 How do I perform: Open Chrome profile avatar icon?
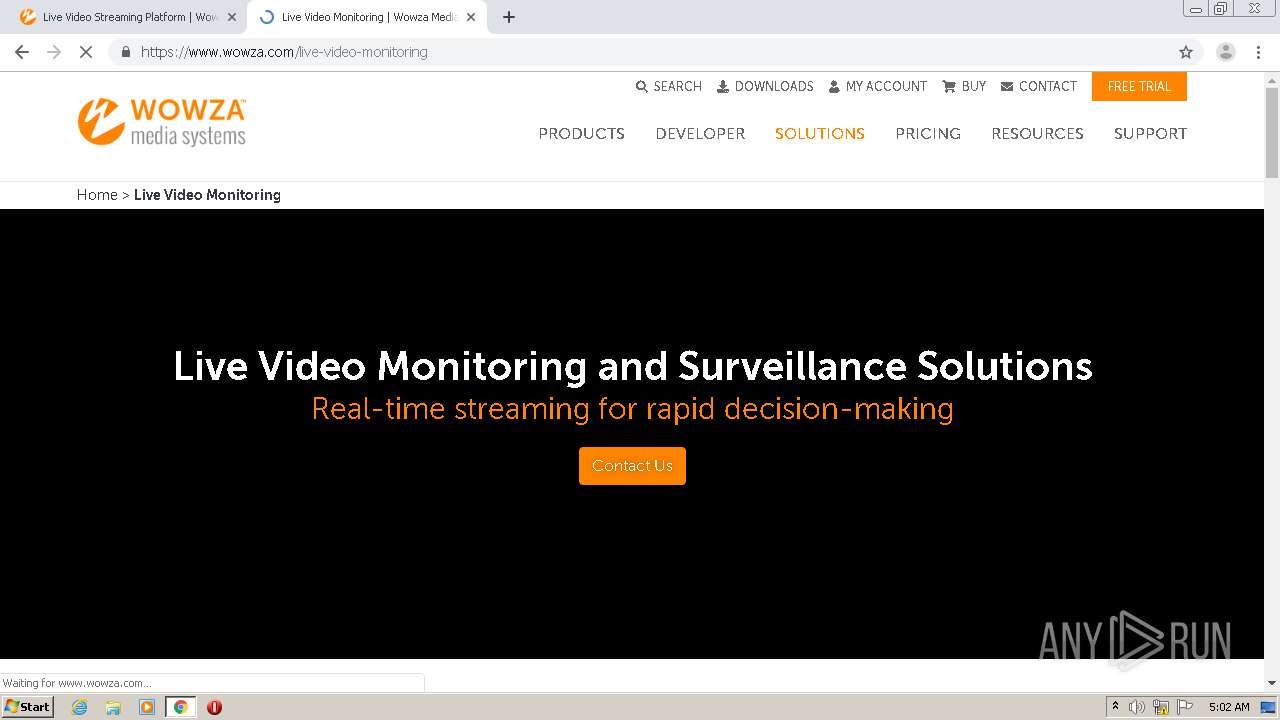[x=1226, y=52]
